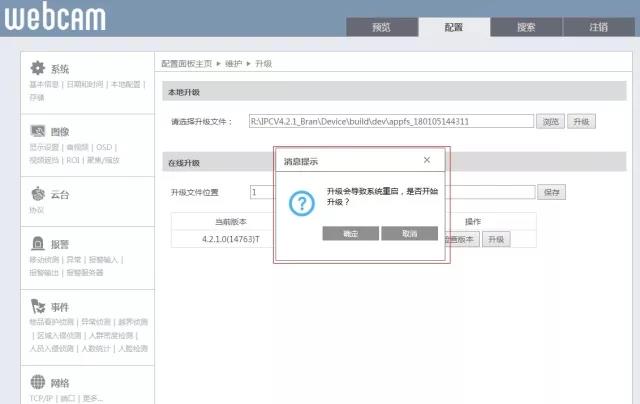Click the 云台 PTZ icon in sidebar
This screenshot has height=404, width=640.
point(38,194)
